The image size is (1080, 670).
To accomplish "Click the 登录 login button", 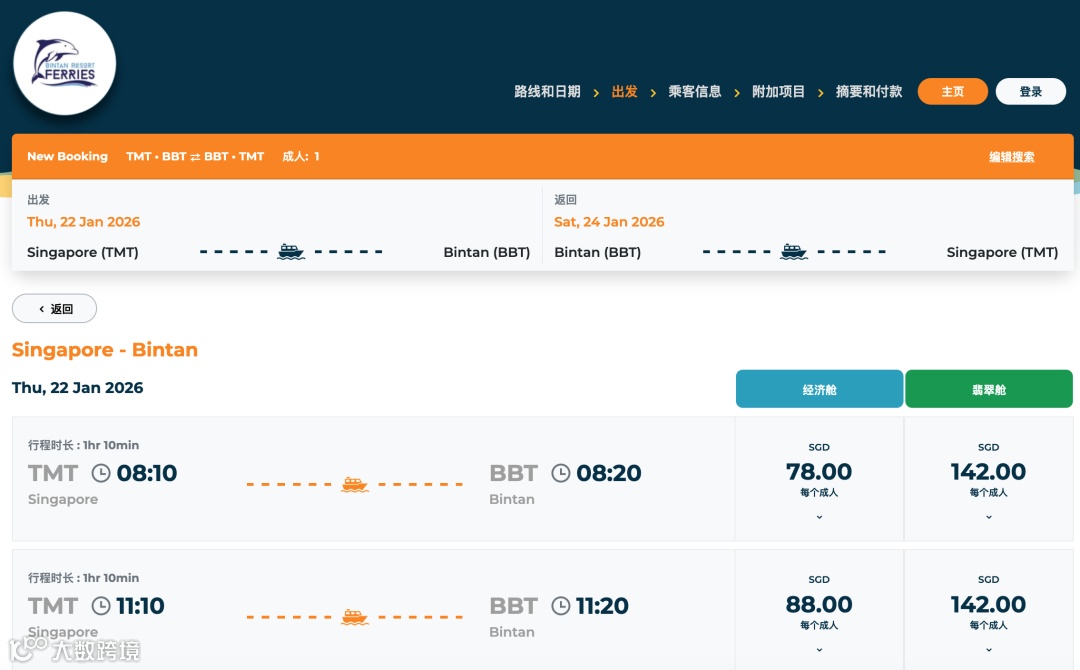I will tap(1031, 92).
